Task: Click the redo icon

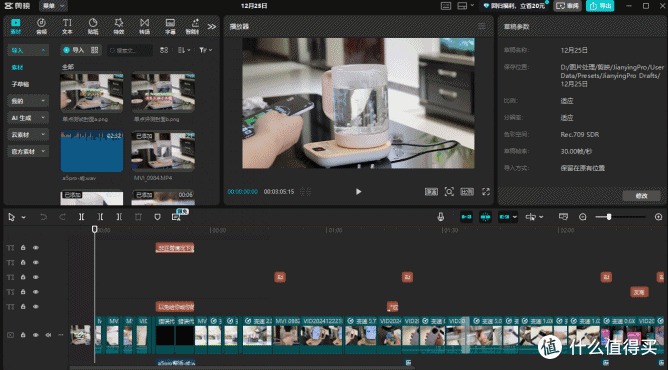Action: point(62,217)
